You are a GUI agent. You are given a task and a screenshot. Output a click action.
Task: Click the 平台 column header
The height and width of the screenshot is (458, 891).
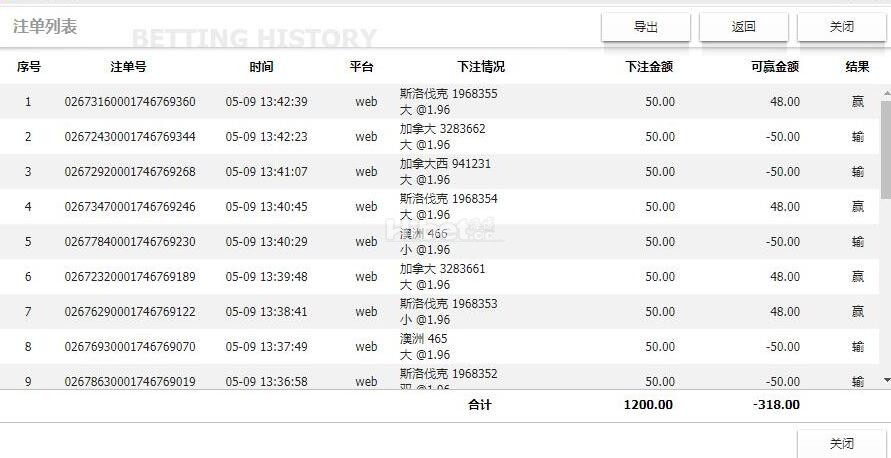[x=361, y=67]
